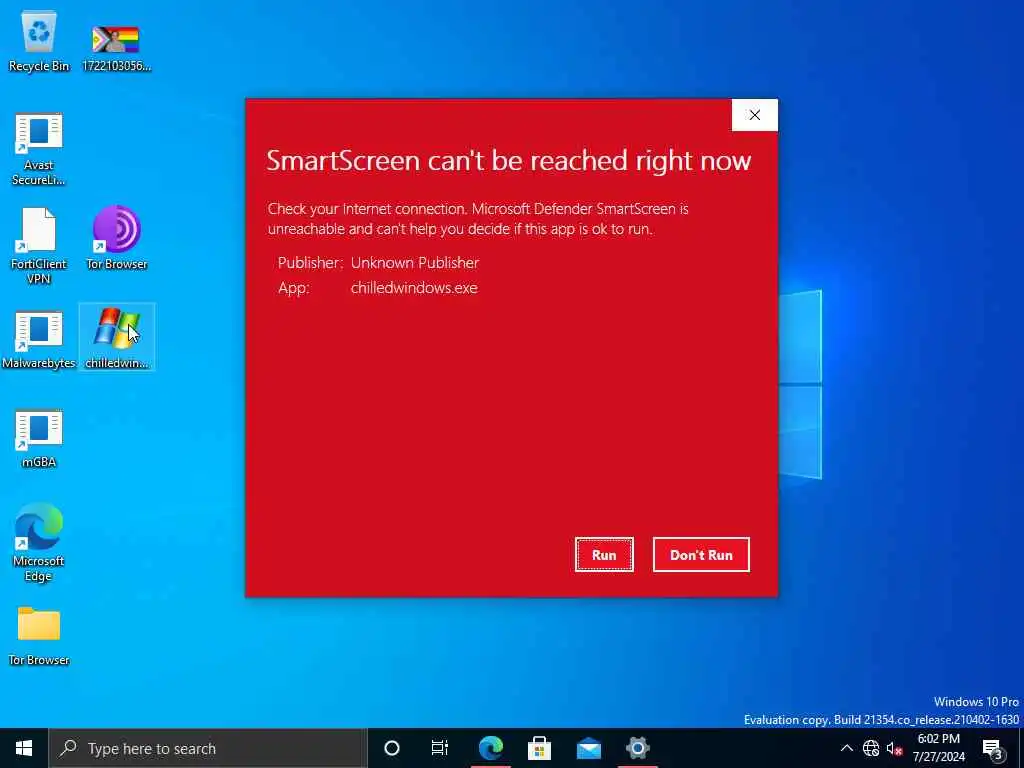This screenshot has width=1024, height=768.
Task: Select the mGBA desktop shortcut
Action: click(39, 439)
